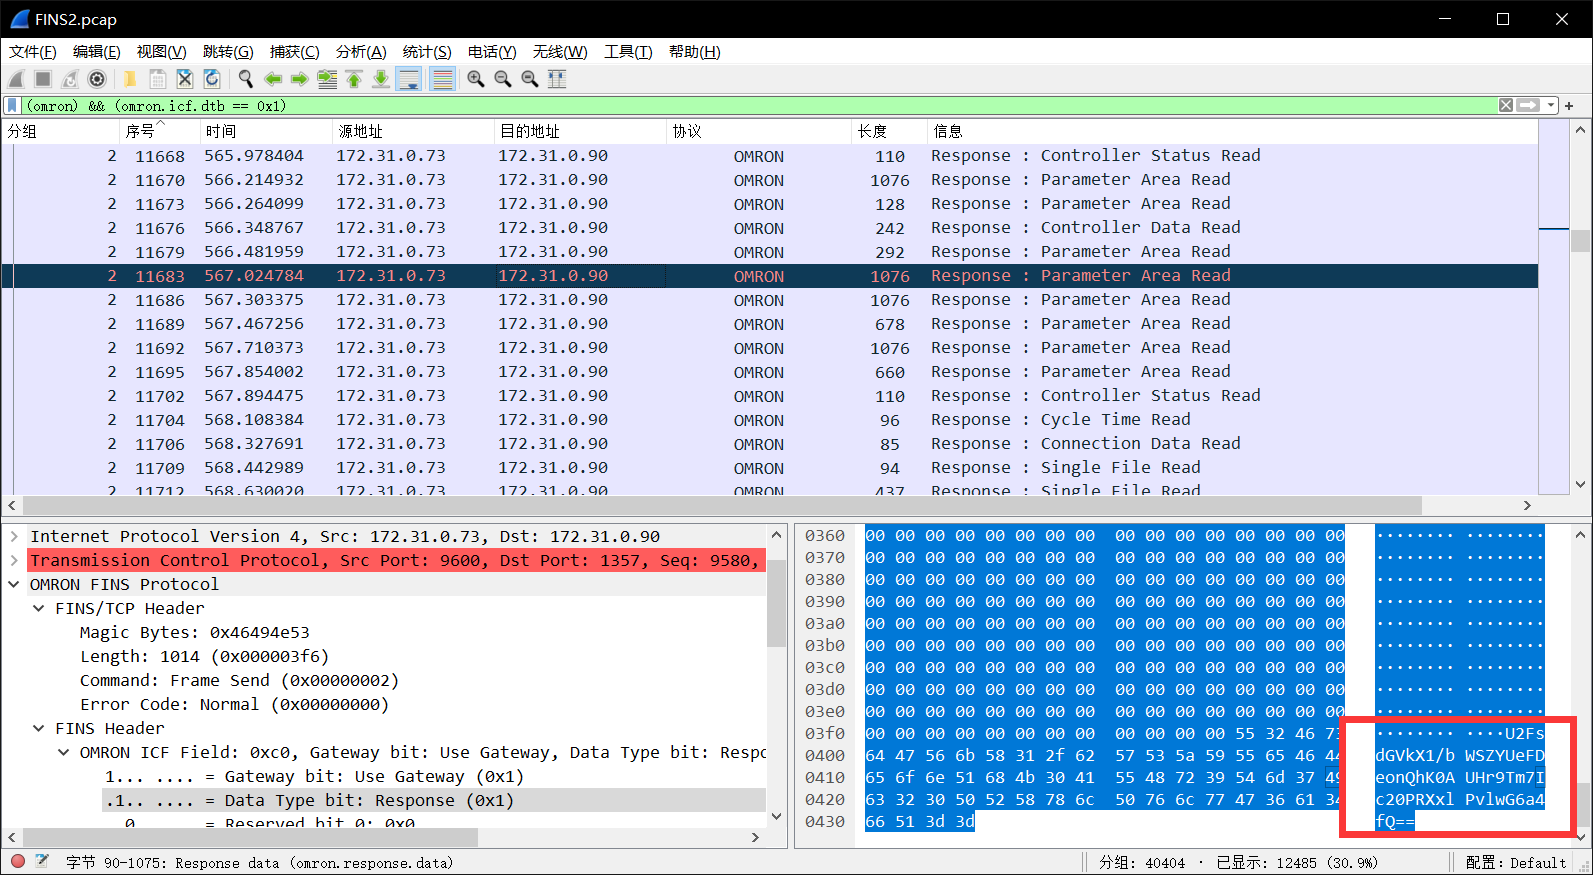Expand Transmission Control Protocol node
Viewport: 1593px width, 875px height.
coord(14,560)
